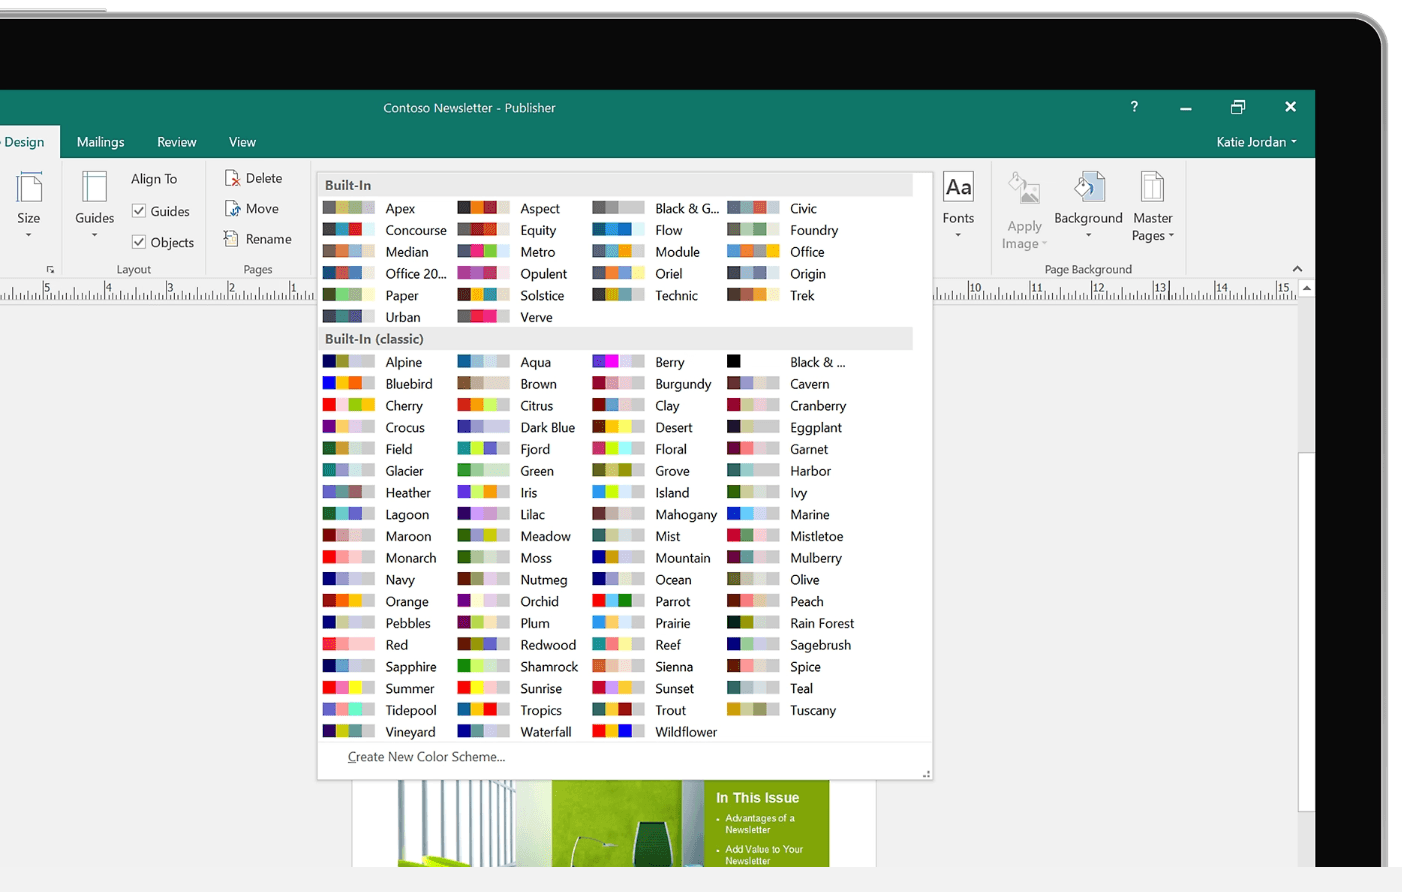Viewport: 1402px width, 892px height.
Task: Toggle the Guides checkbox
Action: point(141,211)
